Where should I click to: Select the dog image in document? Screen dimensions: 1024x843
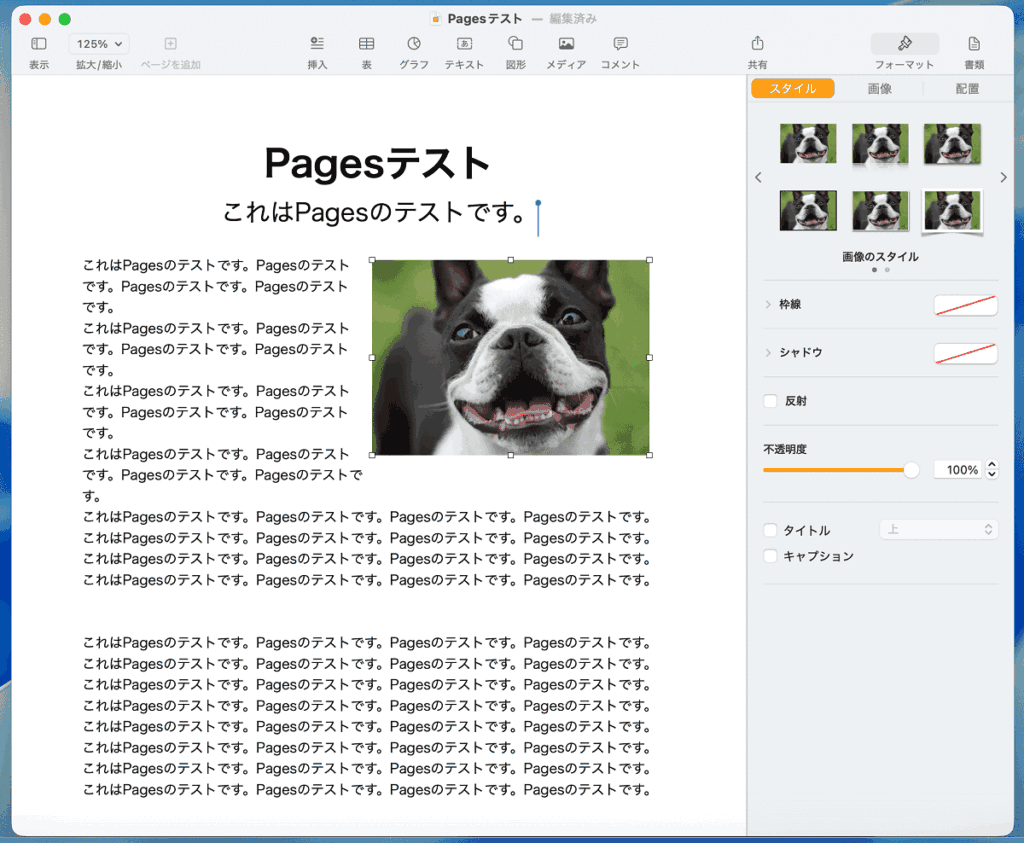coord(511,357)
